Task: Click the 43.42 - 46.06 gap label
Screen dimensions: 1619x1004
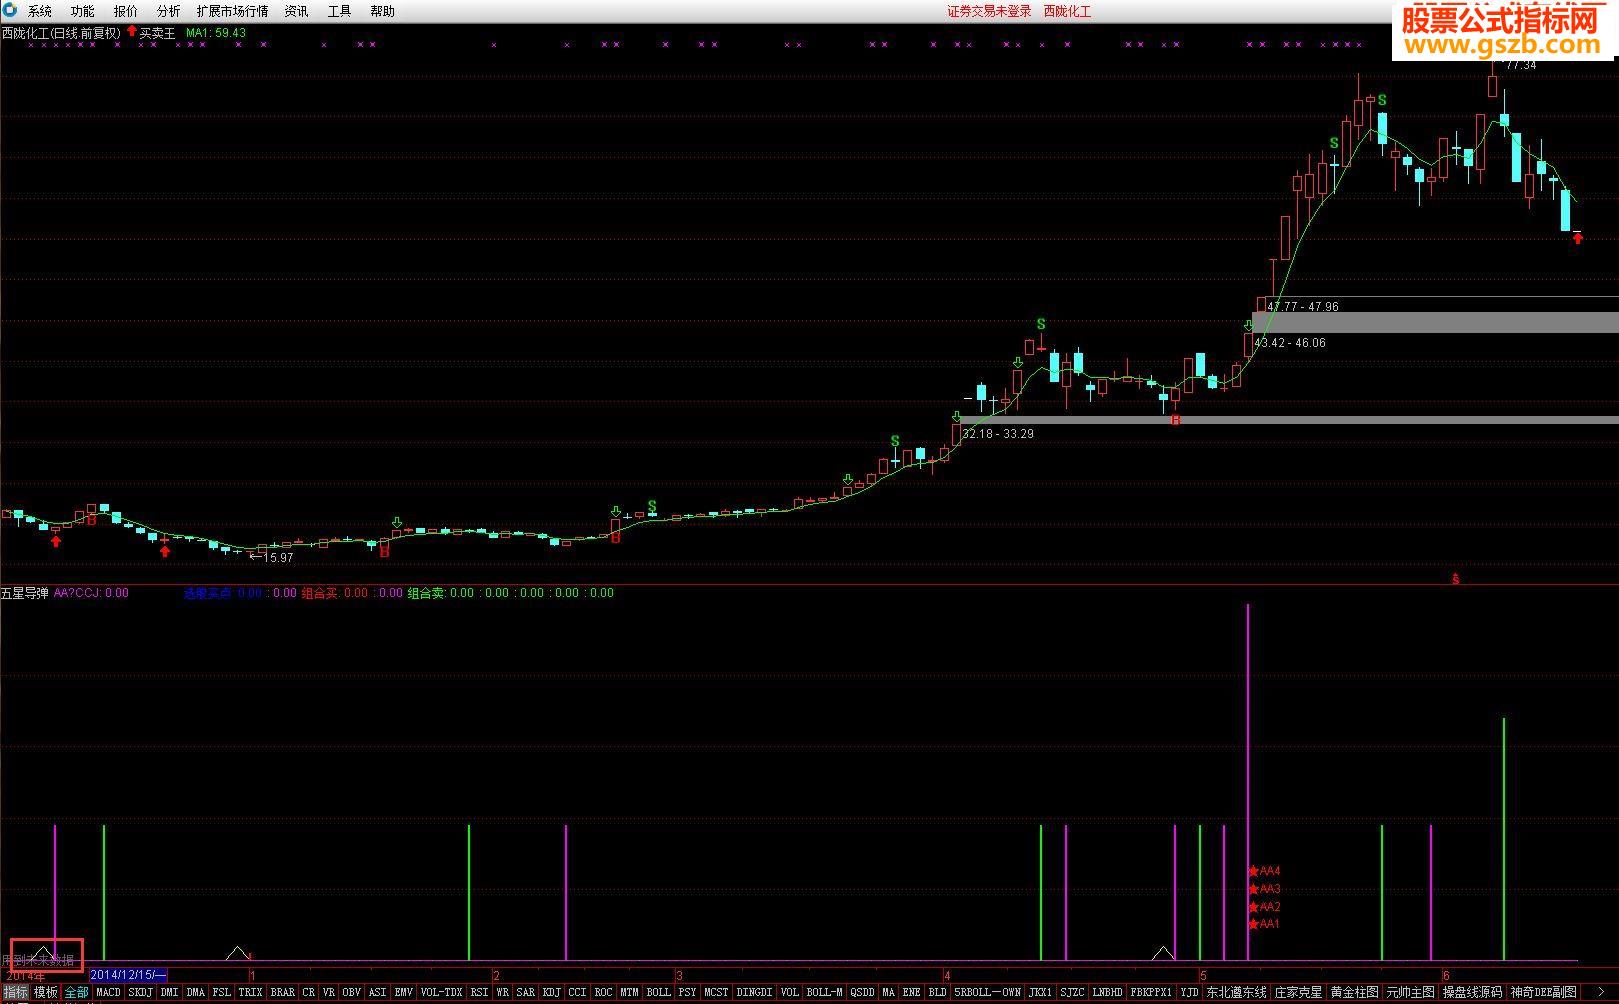Action: pyautogui.click(x=1290, y=343)
